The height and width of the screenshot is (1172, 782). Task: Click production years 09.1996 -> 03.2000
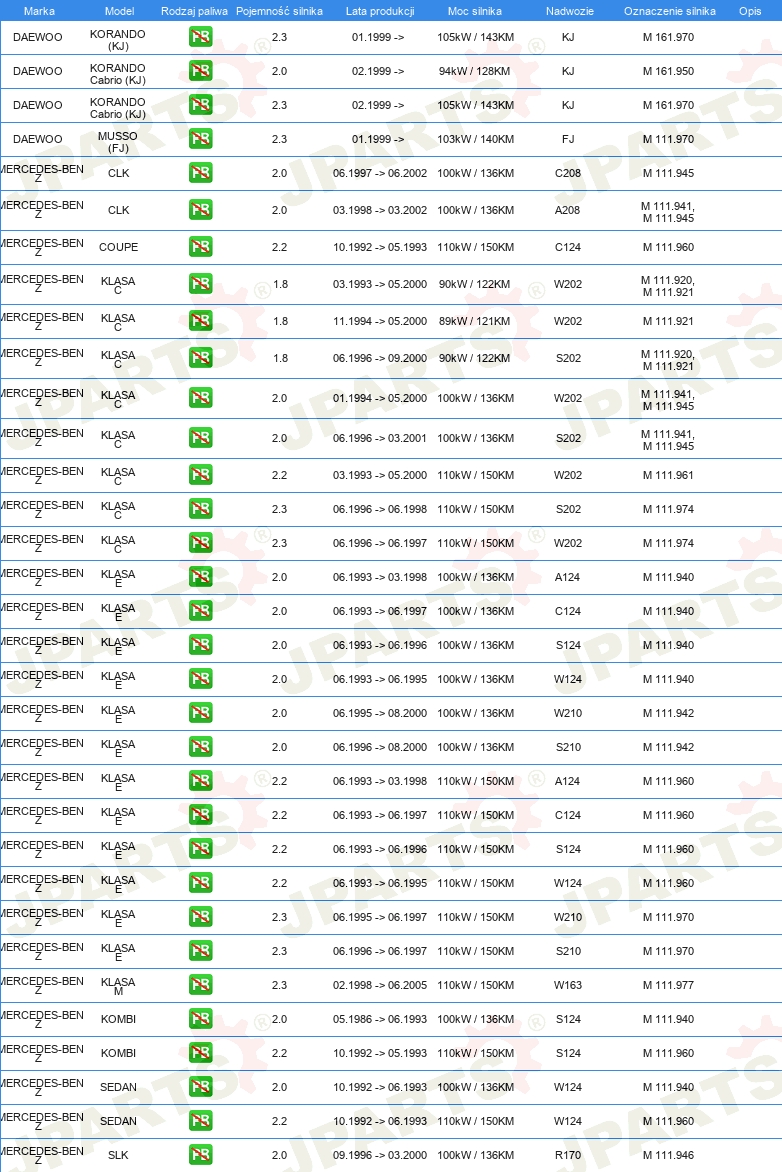[380, 1155]
